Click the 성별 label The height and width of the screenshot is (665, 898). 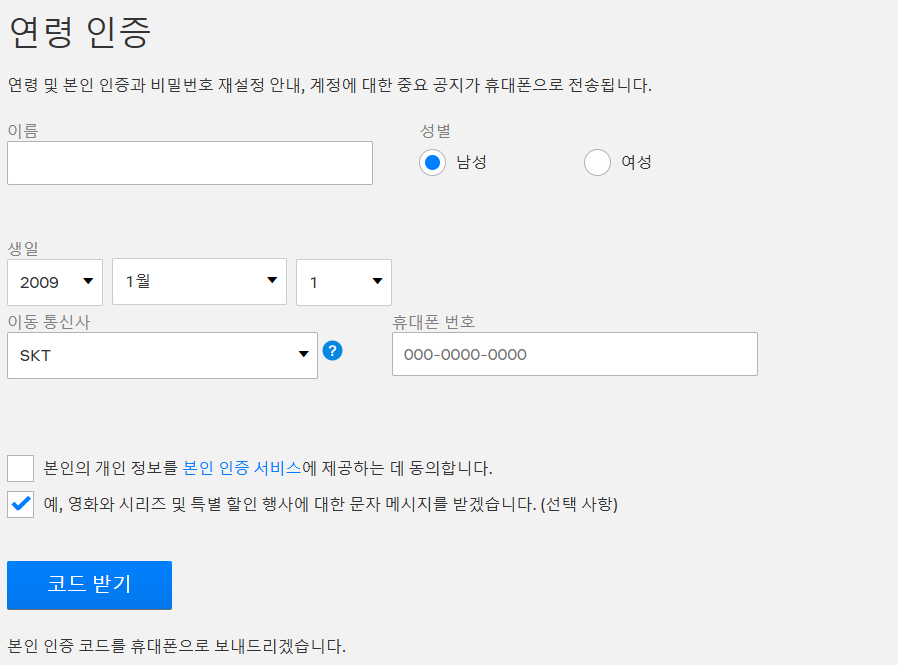pyautogui.click(x=435, y=131)
